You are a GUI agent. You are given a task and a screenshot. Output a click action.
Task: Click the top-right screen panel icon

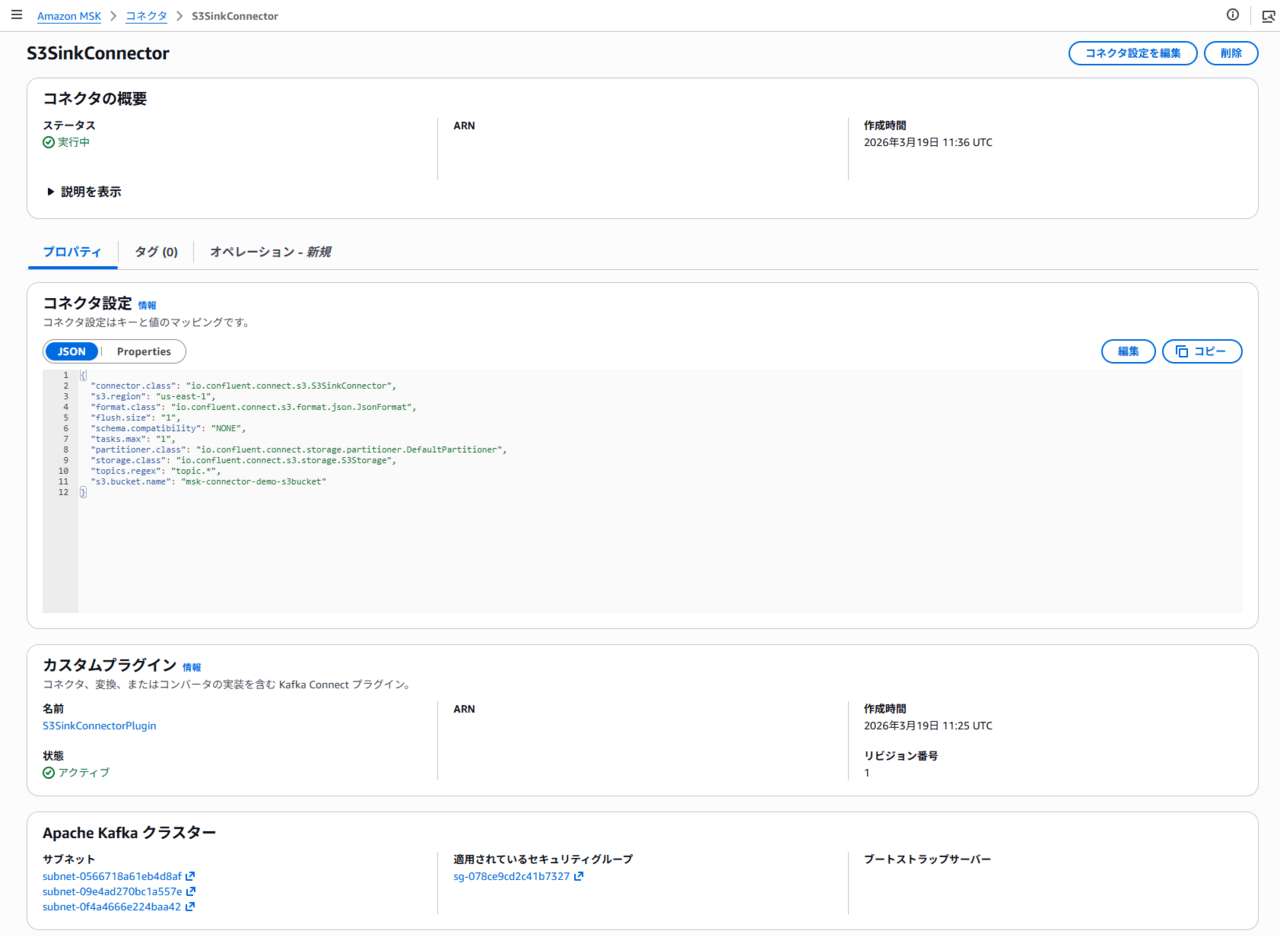[x=1268, y=15]
